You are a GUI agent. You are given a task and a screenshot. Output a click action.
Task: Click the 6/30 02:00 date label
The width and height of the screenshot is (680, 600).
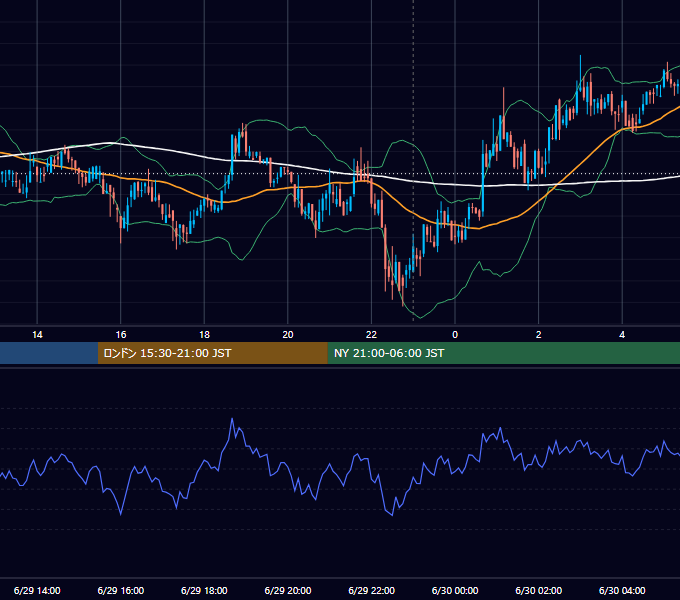point(538,590)
